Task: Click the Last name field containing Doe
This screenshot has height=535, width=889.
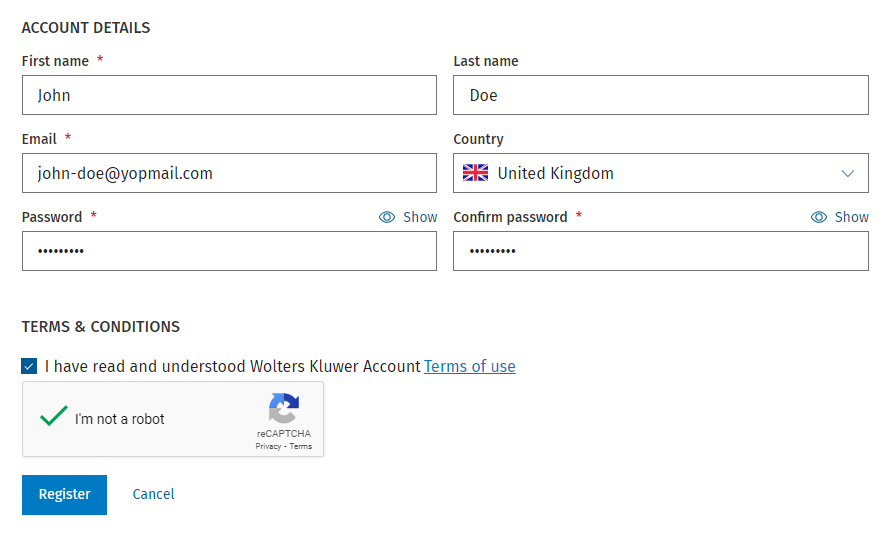Action: [661, 95]
